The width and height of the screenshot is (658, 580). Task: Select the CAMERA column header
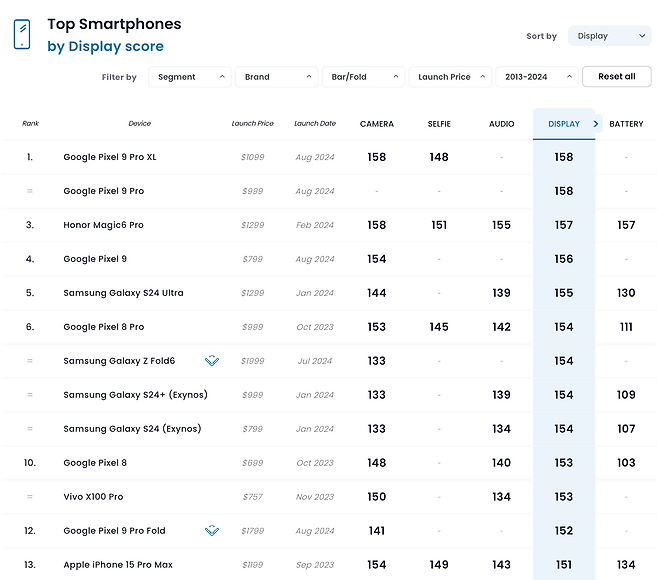[377, 124]
